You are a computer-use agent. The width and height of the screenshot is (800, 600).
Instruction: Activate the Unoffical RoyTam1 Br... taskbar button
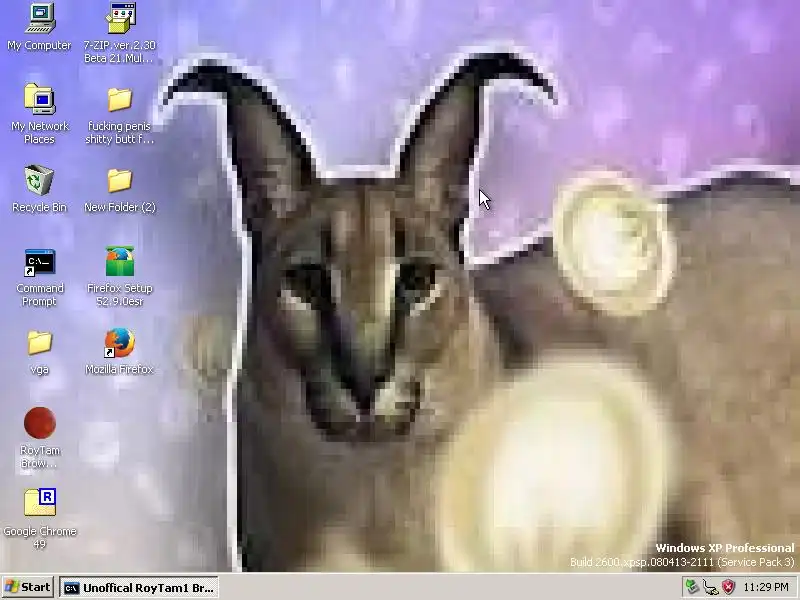(x=139, y=588)
